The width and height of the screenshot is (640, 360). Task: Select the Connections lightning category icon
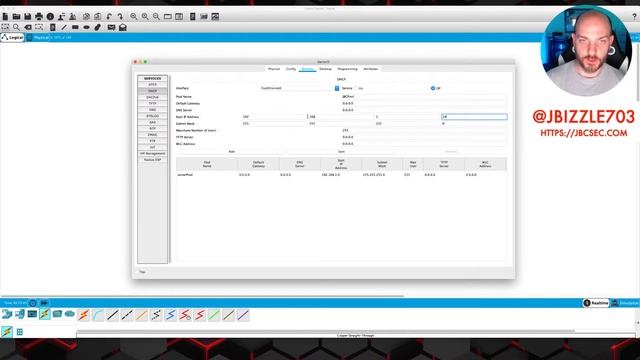coord(44,314)
